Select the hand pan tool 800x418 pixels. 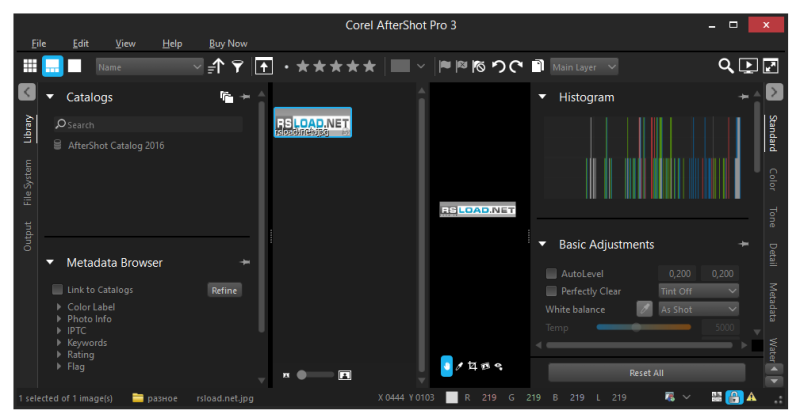pyautogui.click(x=446, y=366)
